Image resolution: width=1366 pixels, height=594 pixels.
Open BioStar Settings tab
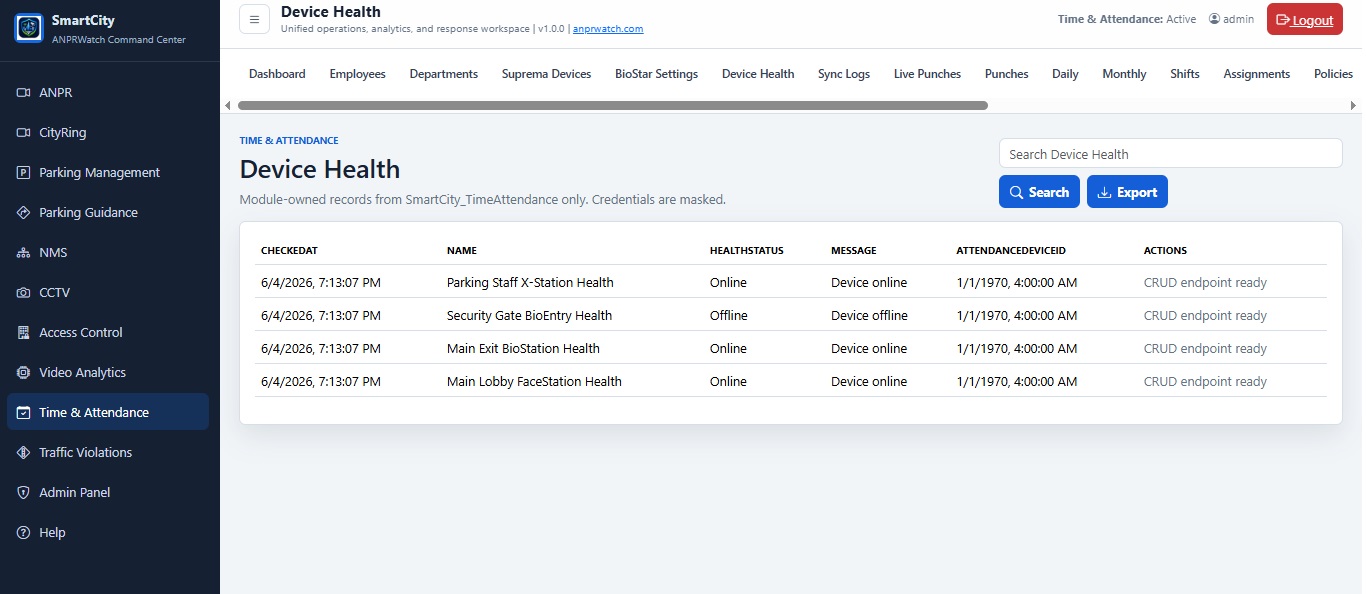[656, 74]
